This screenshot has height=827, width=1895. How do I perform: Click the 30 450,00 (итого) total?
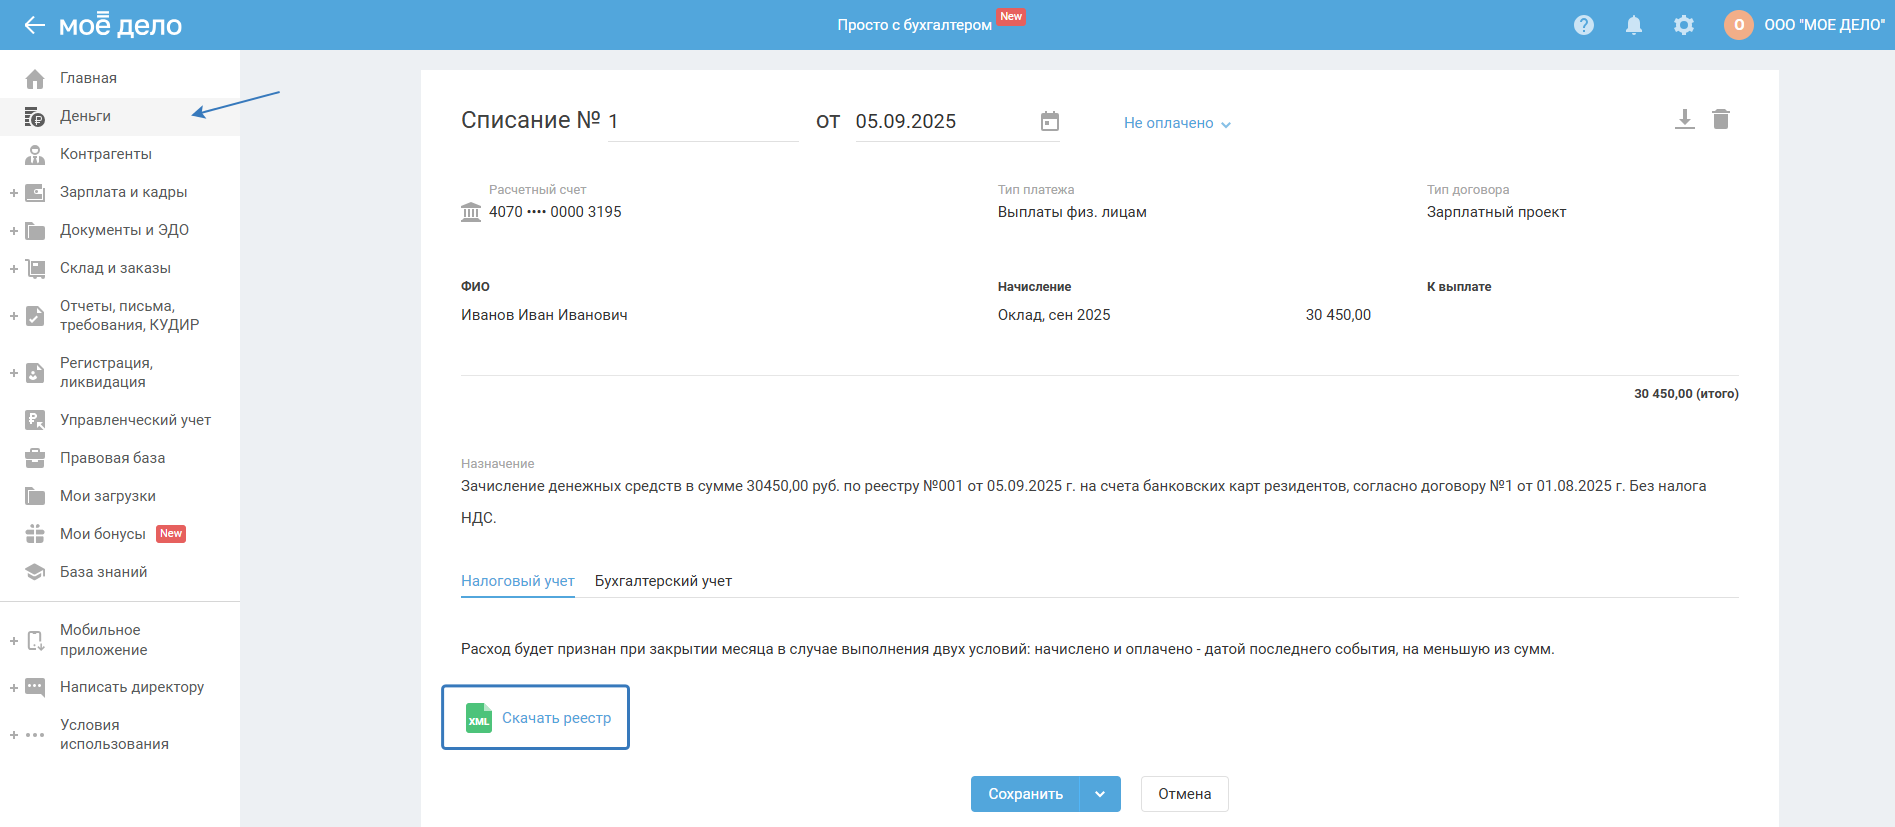pos(1686,394)
